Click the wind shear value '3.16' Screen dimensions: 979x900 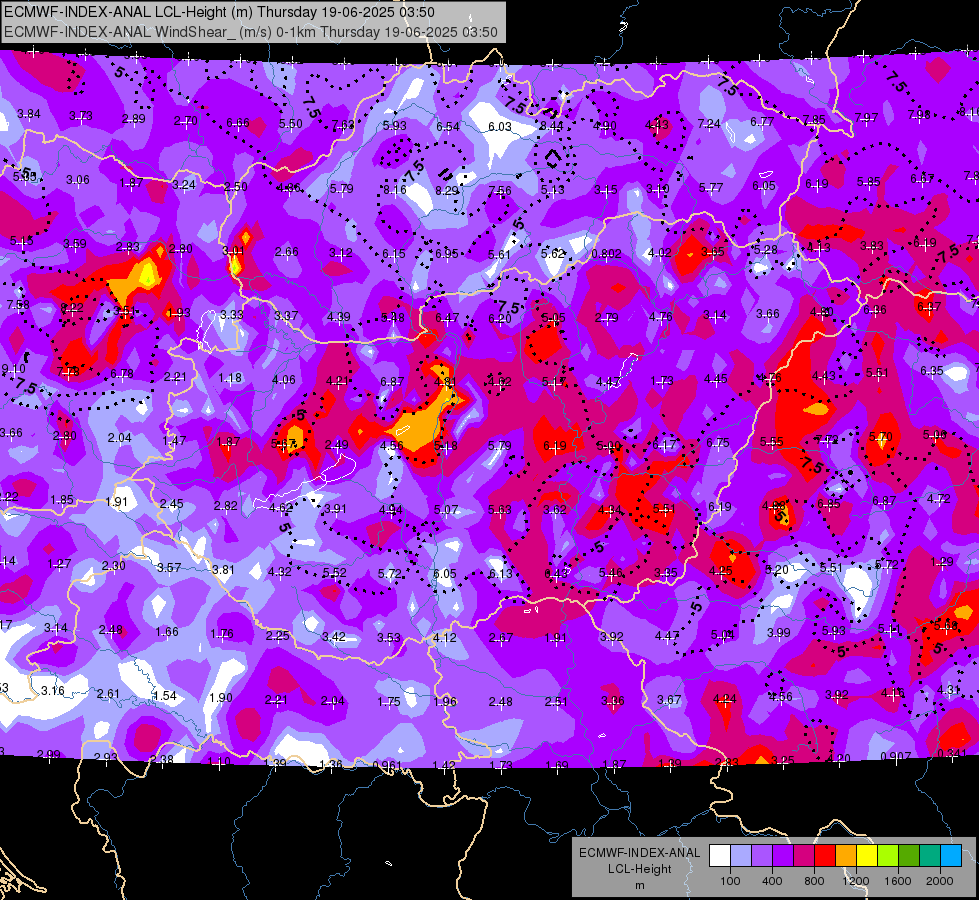click(52, 691)
